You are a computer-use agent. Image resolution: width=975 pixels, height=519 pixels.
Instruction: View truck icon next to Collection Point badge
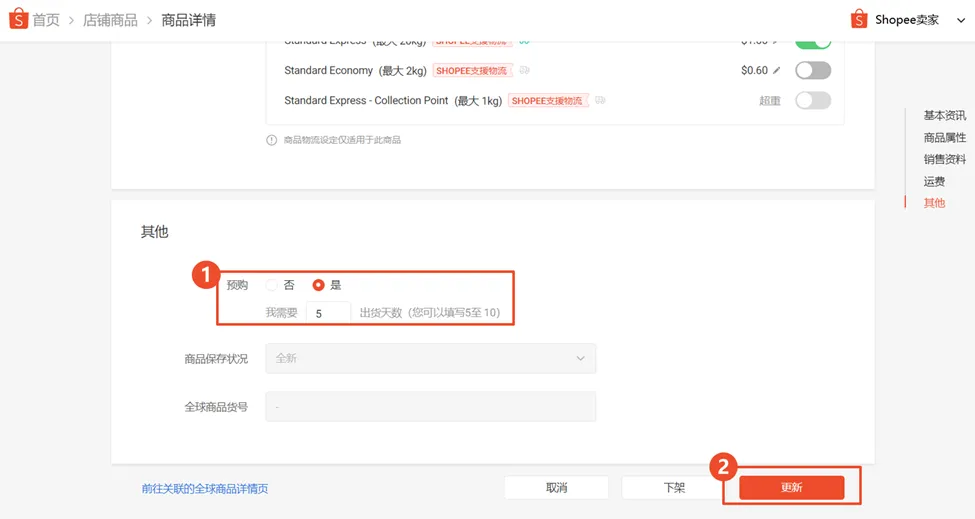(600, 100)
